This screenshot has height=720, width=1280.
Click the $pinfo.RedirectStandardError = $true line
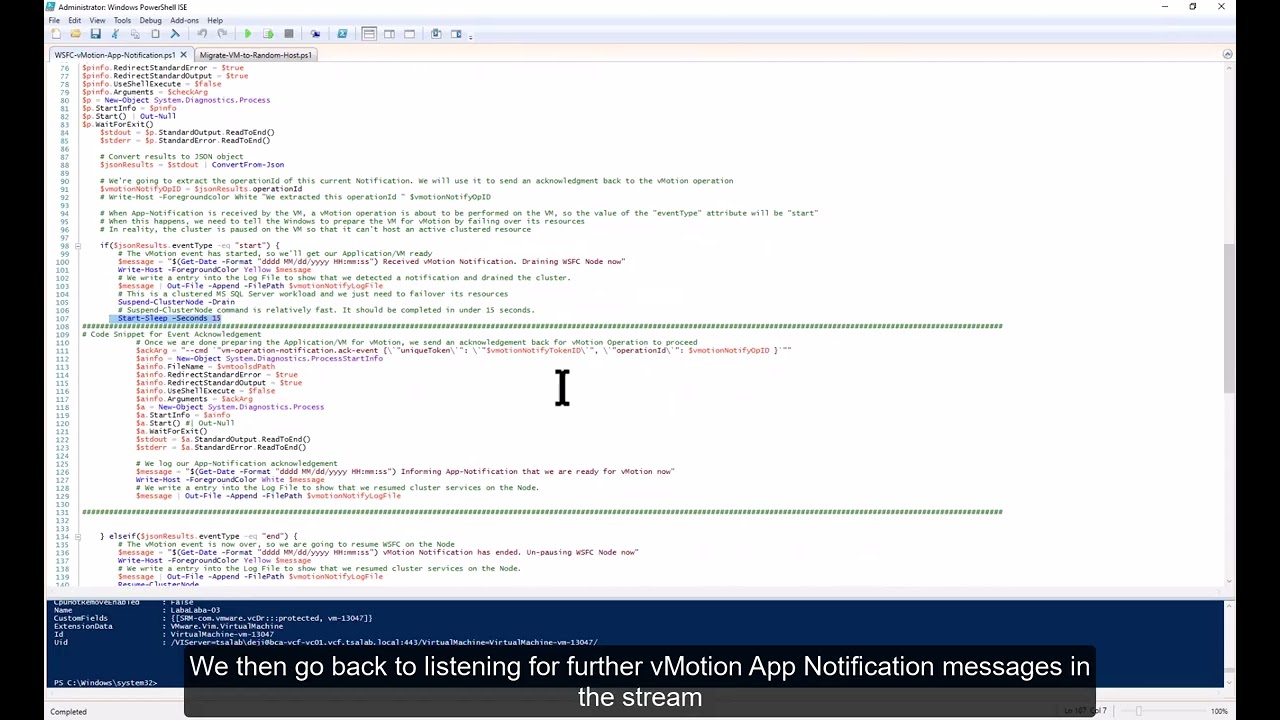[162, 68]
